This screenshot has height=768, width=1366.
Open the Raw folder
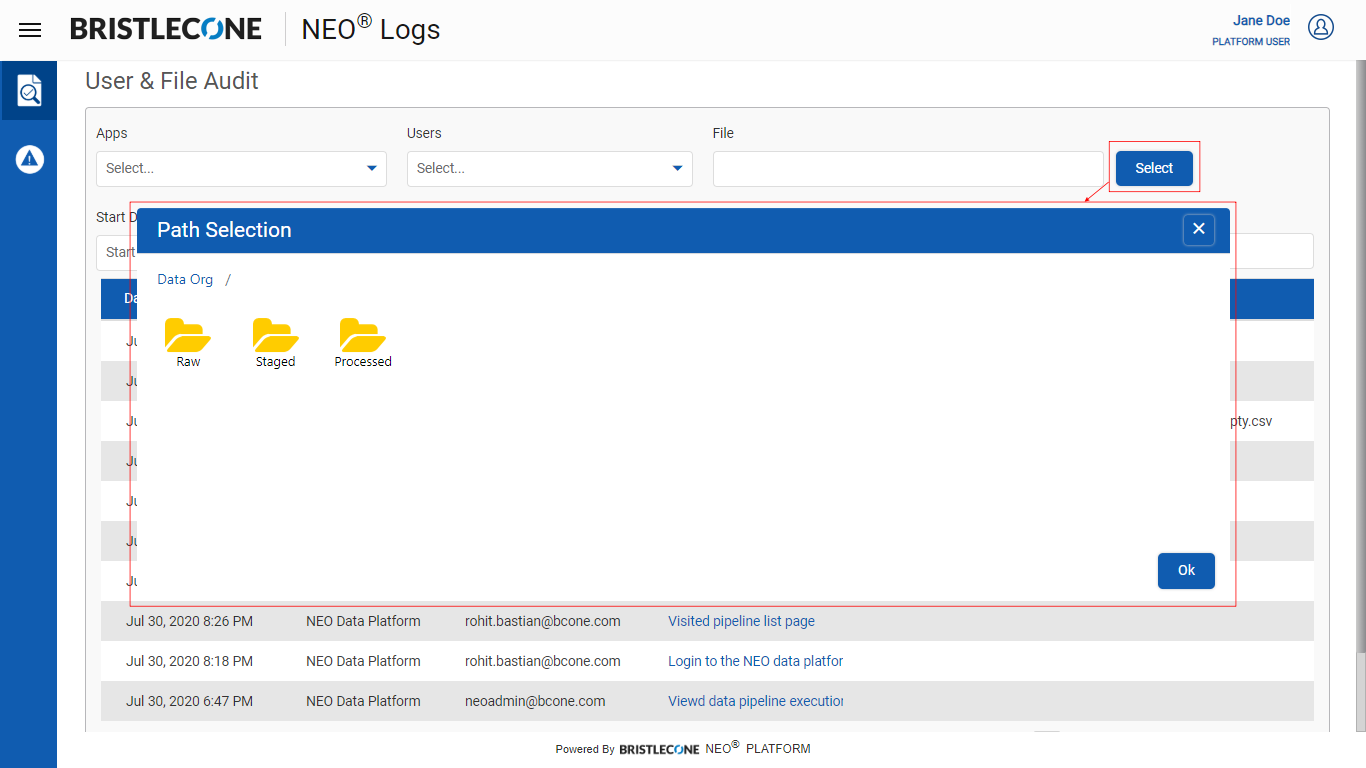pos(188,342)
